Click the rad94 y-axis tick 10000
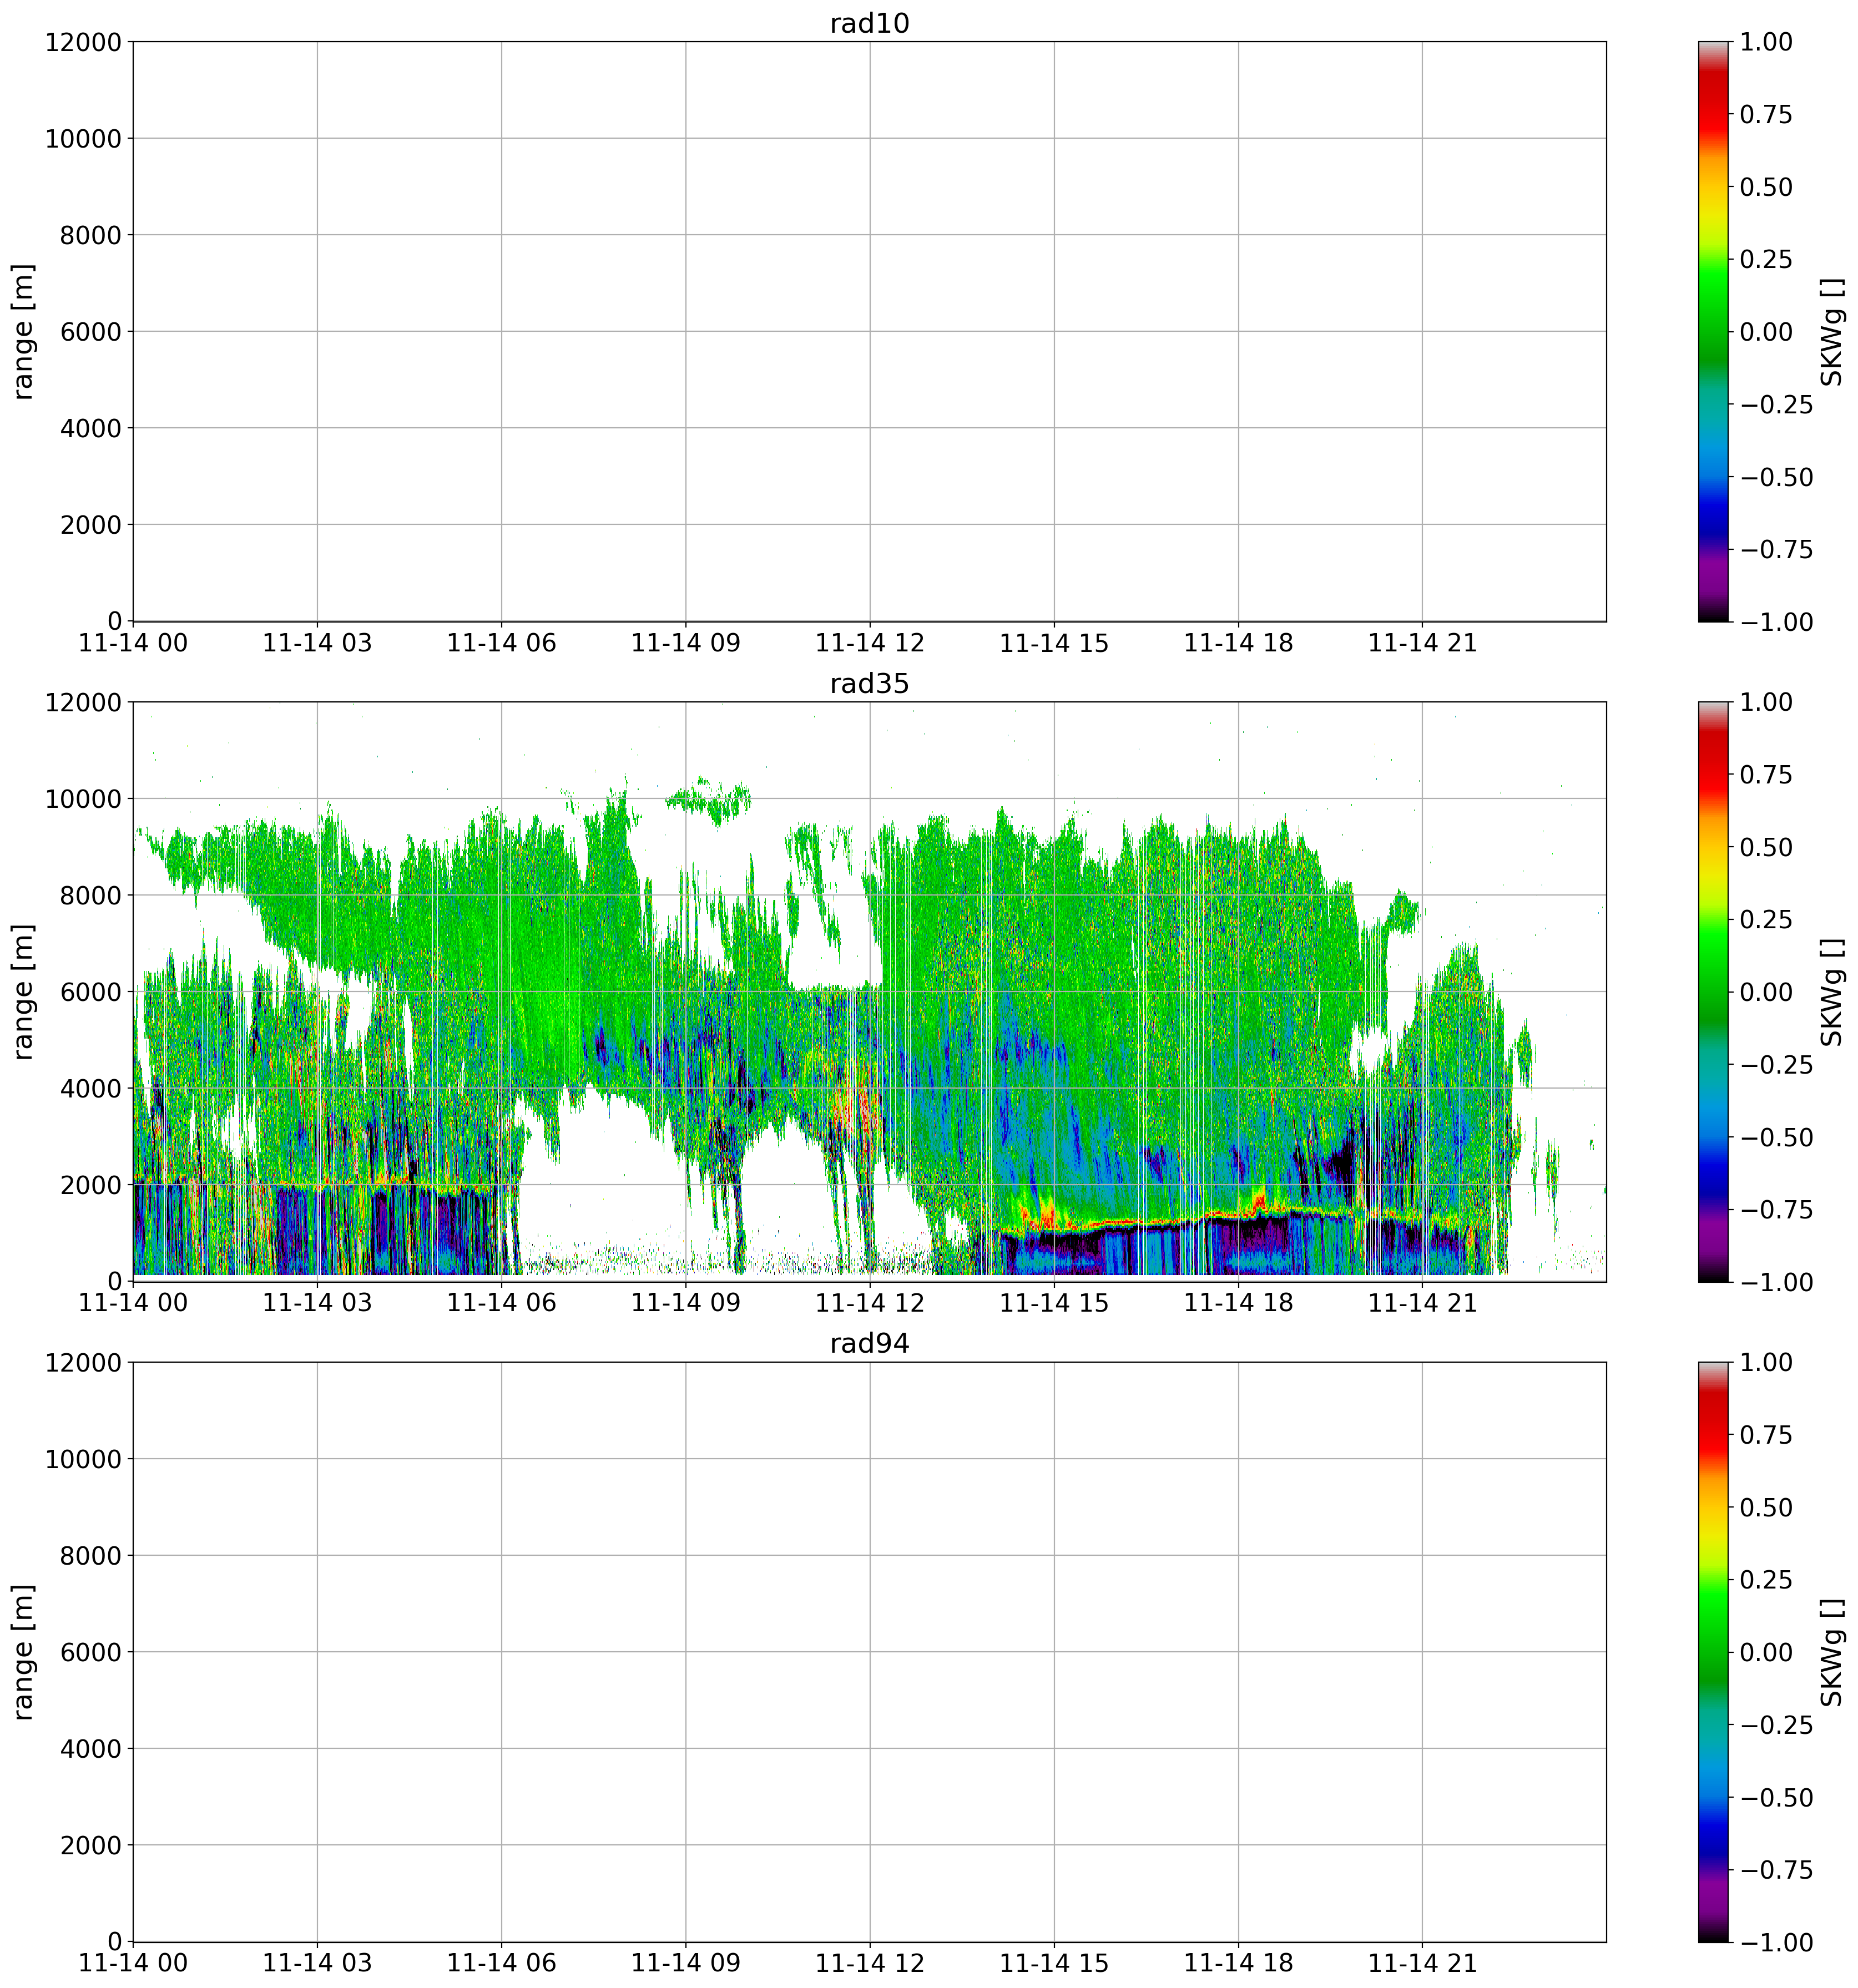Screen dimensions: 1858x1988 point(83,1459)
